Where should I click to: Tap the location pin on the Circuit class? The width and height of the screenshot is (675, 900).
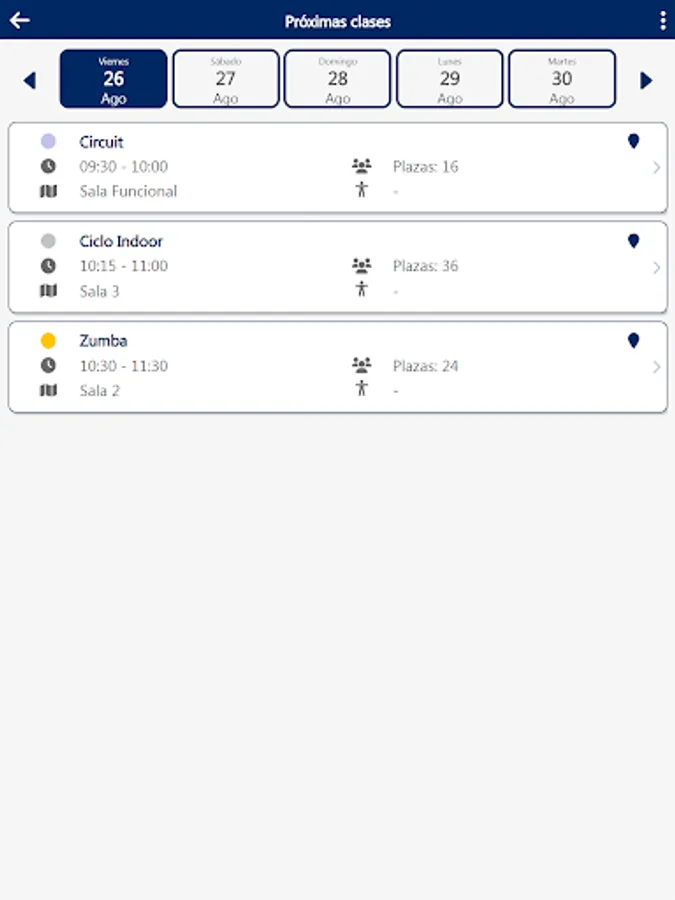click(633, 141)
